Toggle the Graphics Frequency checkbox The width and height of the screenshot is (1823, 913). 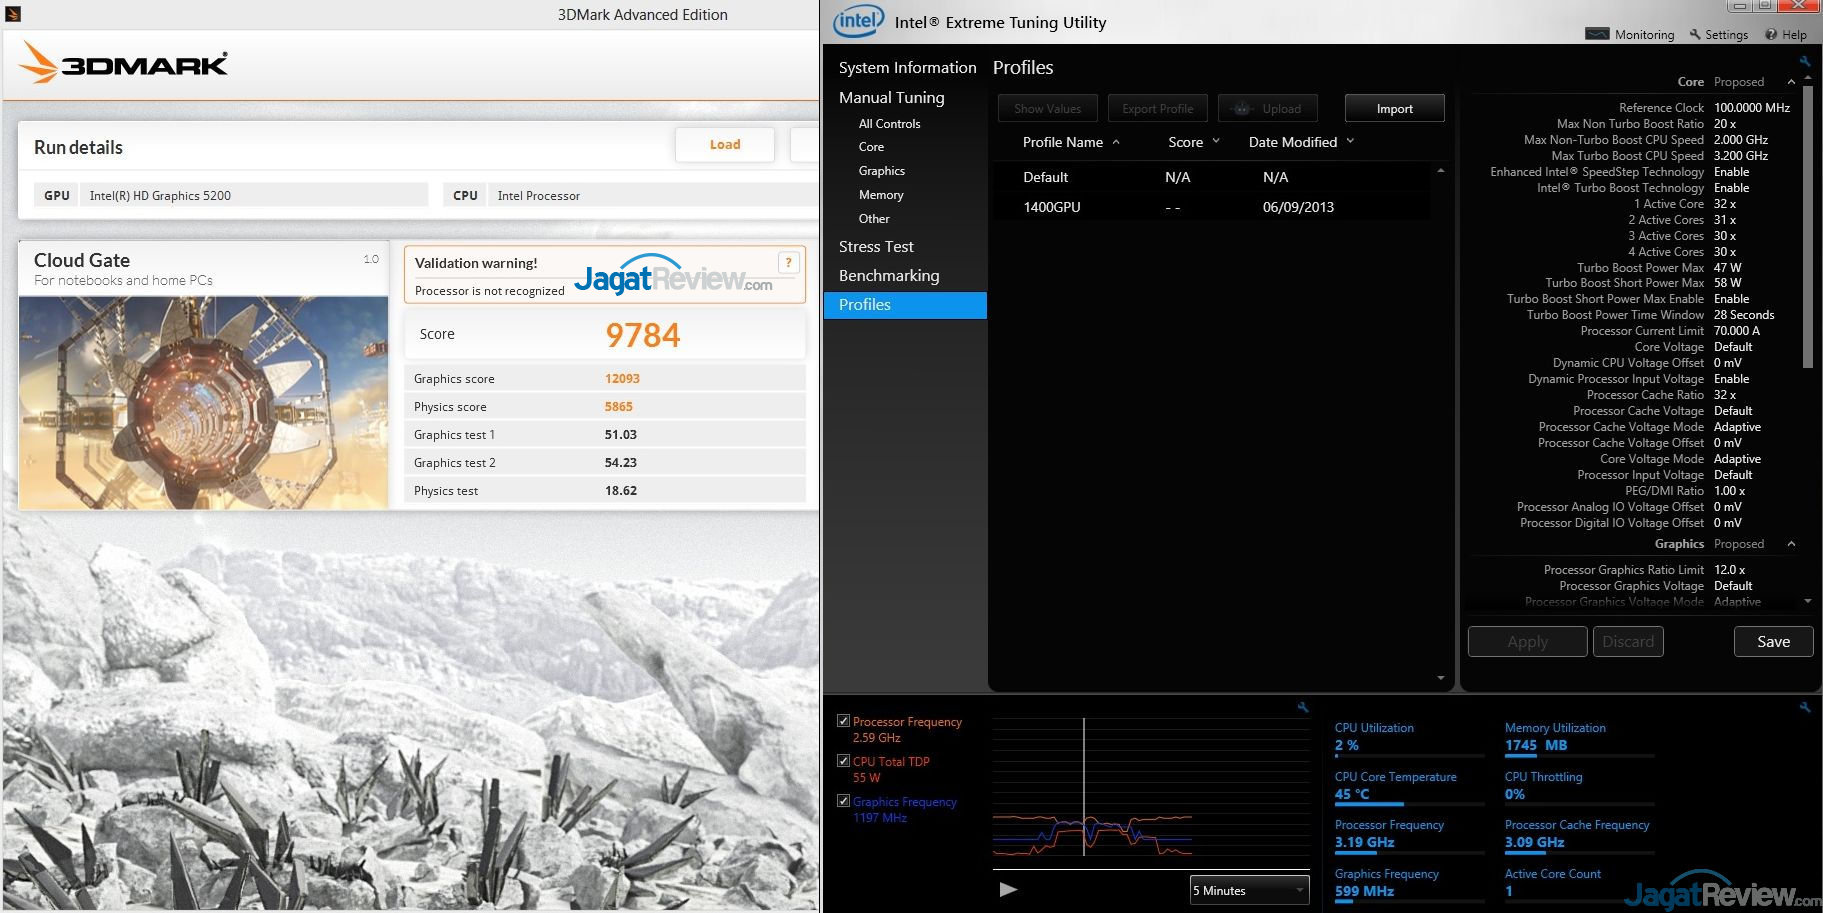click(x=843, y=801)
